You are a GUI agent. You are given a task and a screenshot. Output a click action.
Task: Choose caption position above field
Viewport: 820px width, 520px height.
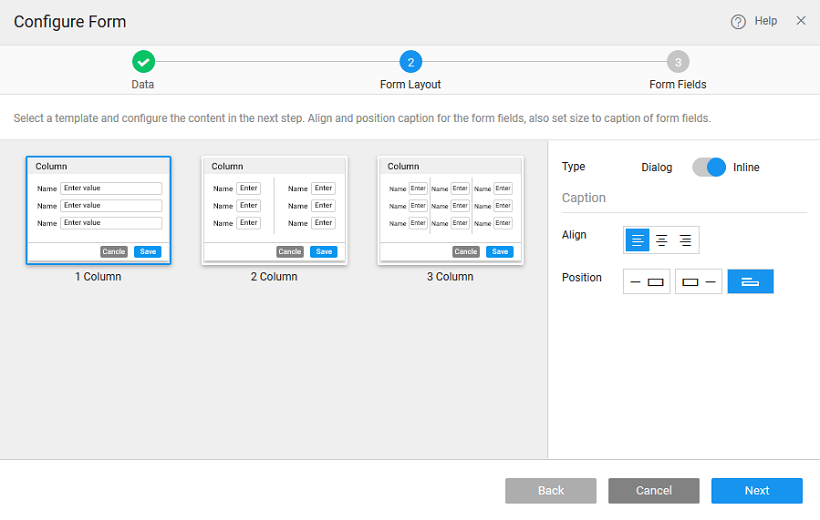click(750, 282)
